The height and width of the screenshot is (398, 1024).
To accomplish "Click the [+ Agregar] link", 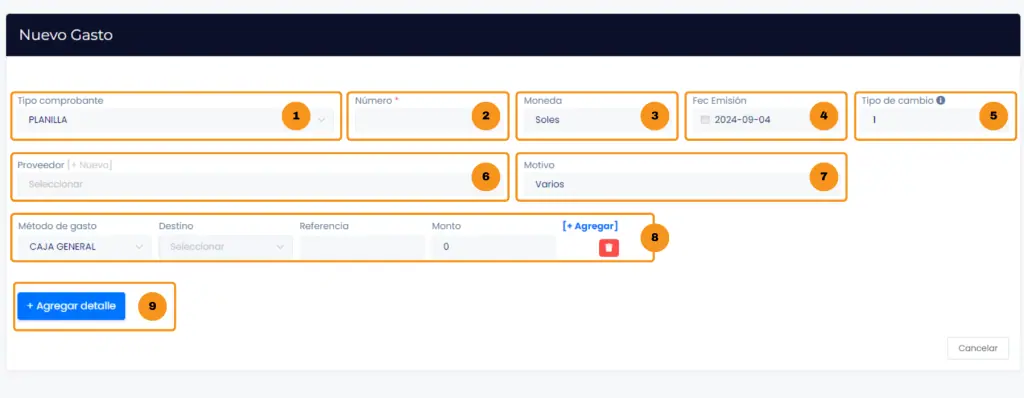I will tap(590, 226).
